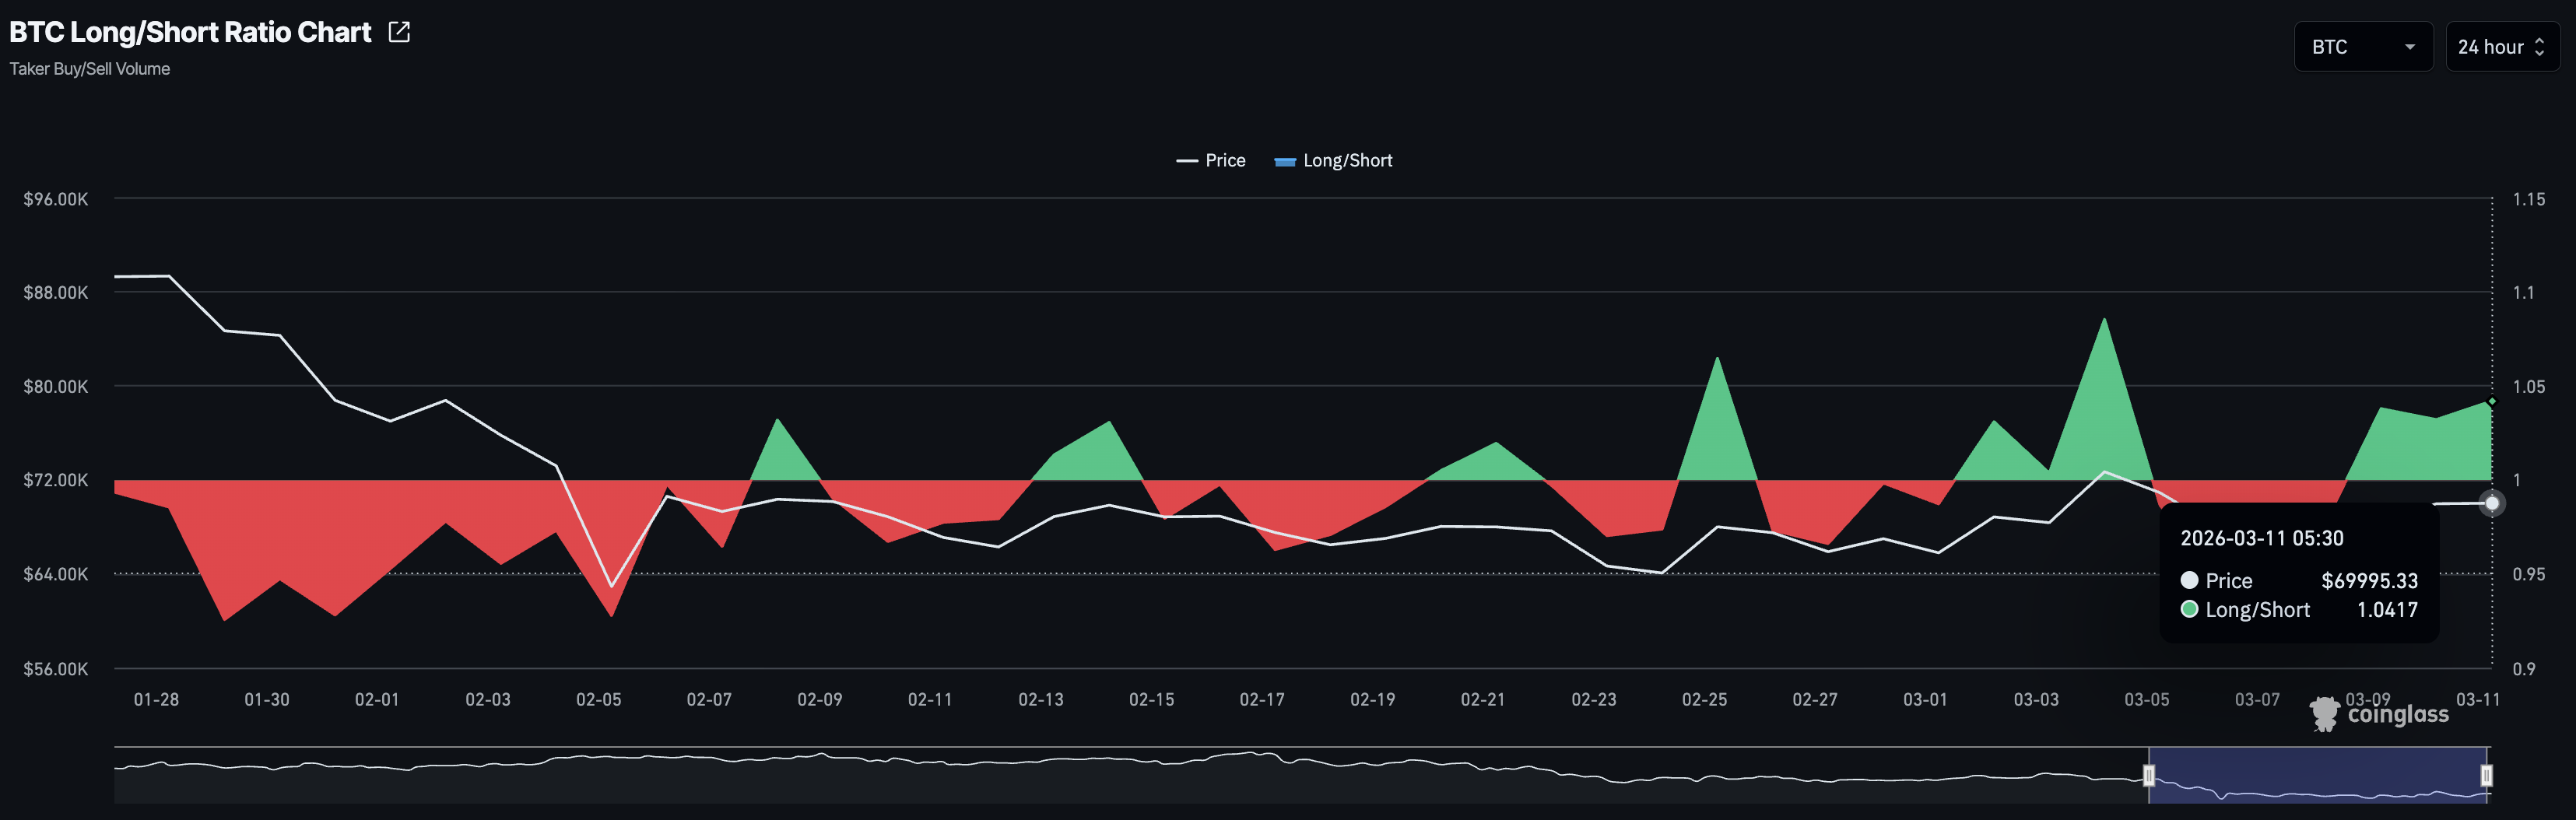This screenshot has width=2576, height=820.
Task: Click the left handle of the range navigator
Action: (2148, 775)
